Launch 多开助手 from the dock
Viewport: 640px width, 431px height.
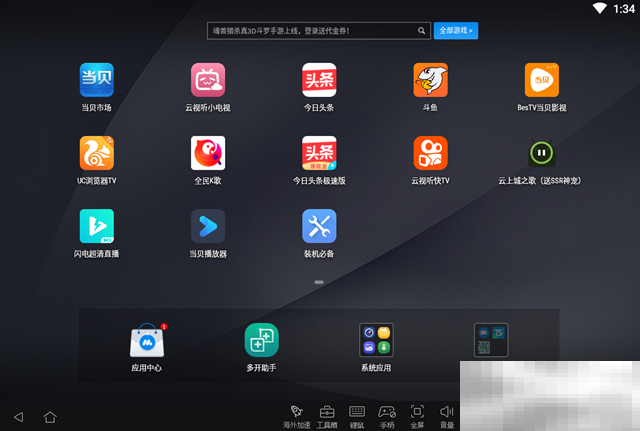tap(262, 340)
